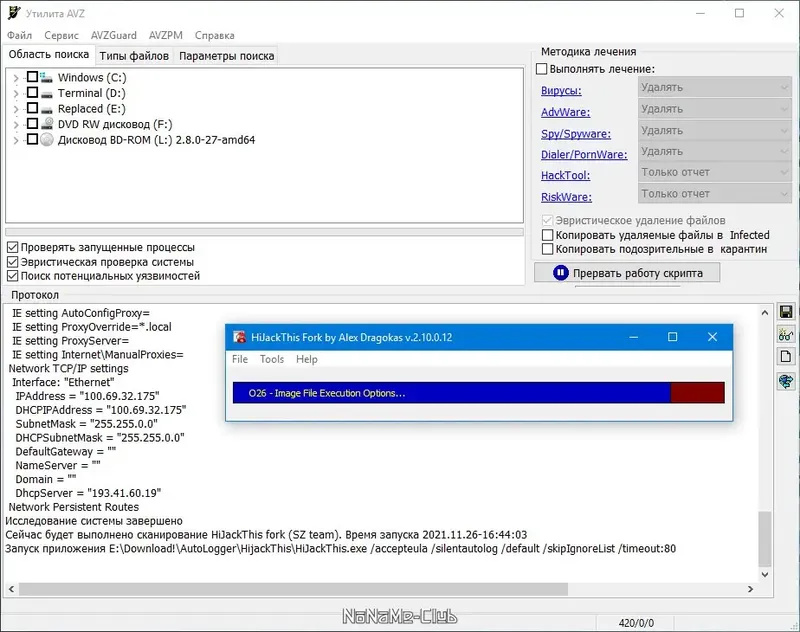The width and height of the screenshot is (800, 632).
Task: Expand the DVD RW дисковод (F:) node
Action: (16, 124)
